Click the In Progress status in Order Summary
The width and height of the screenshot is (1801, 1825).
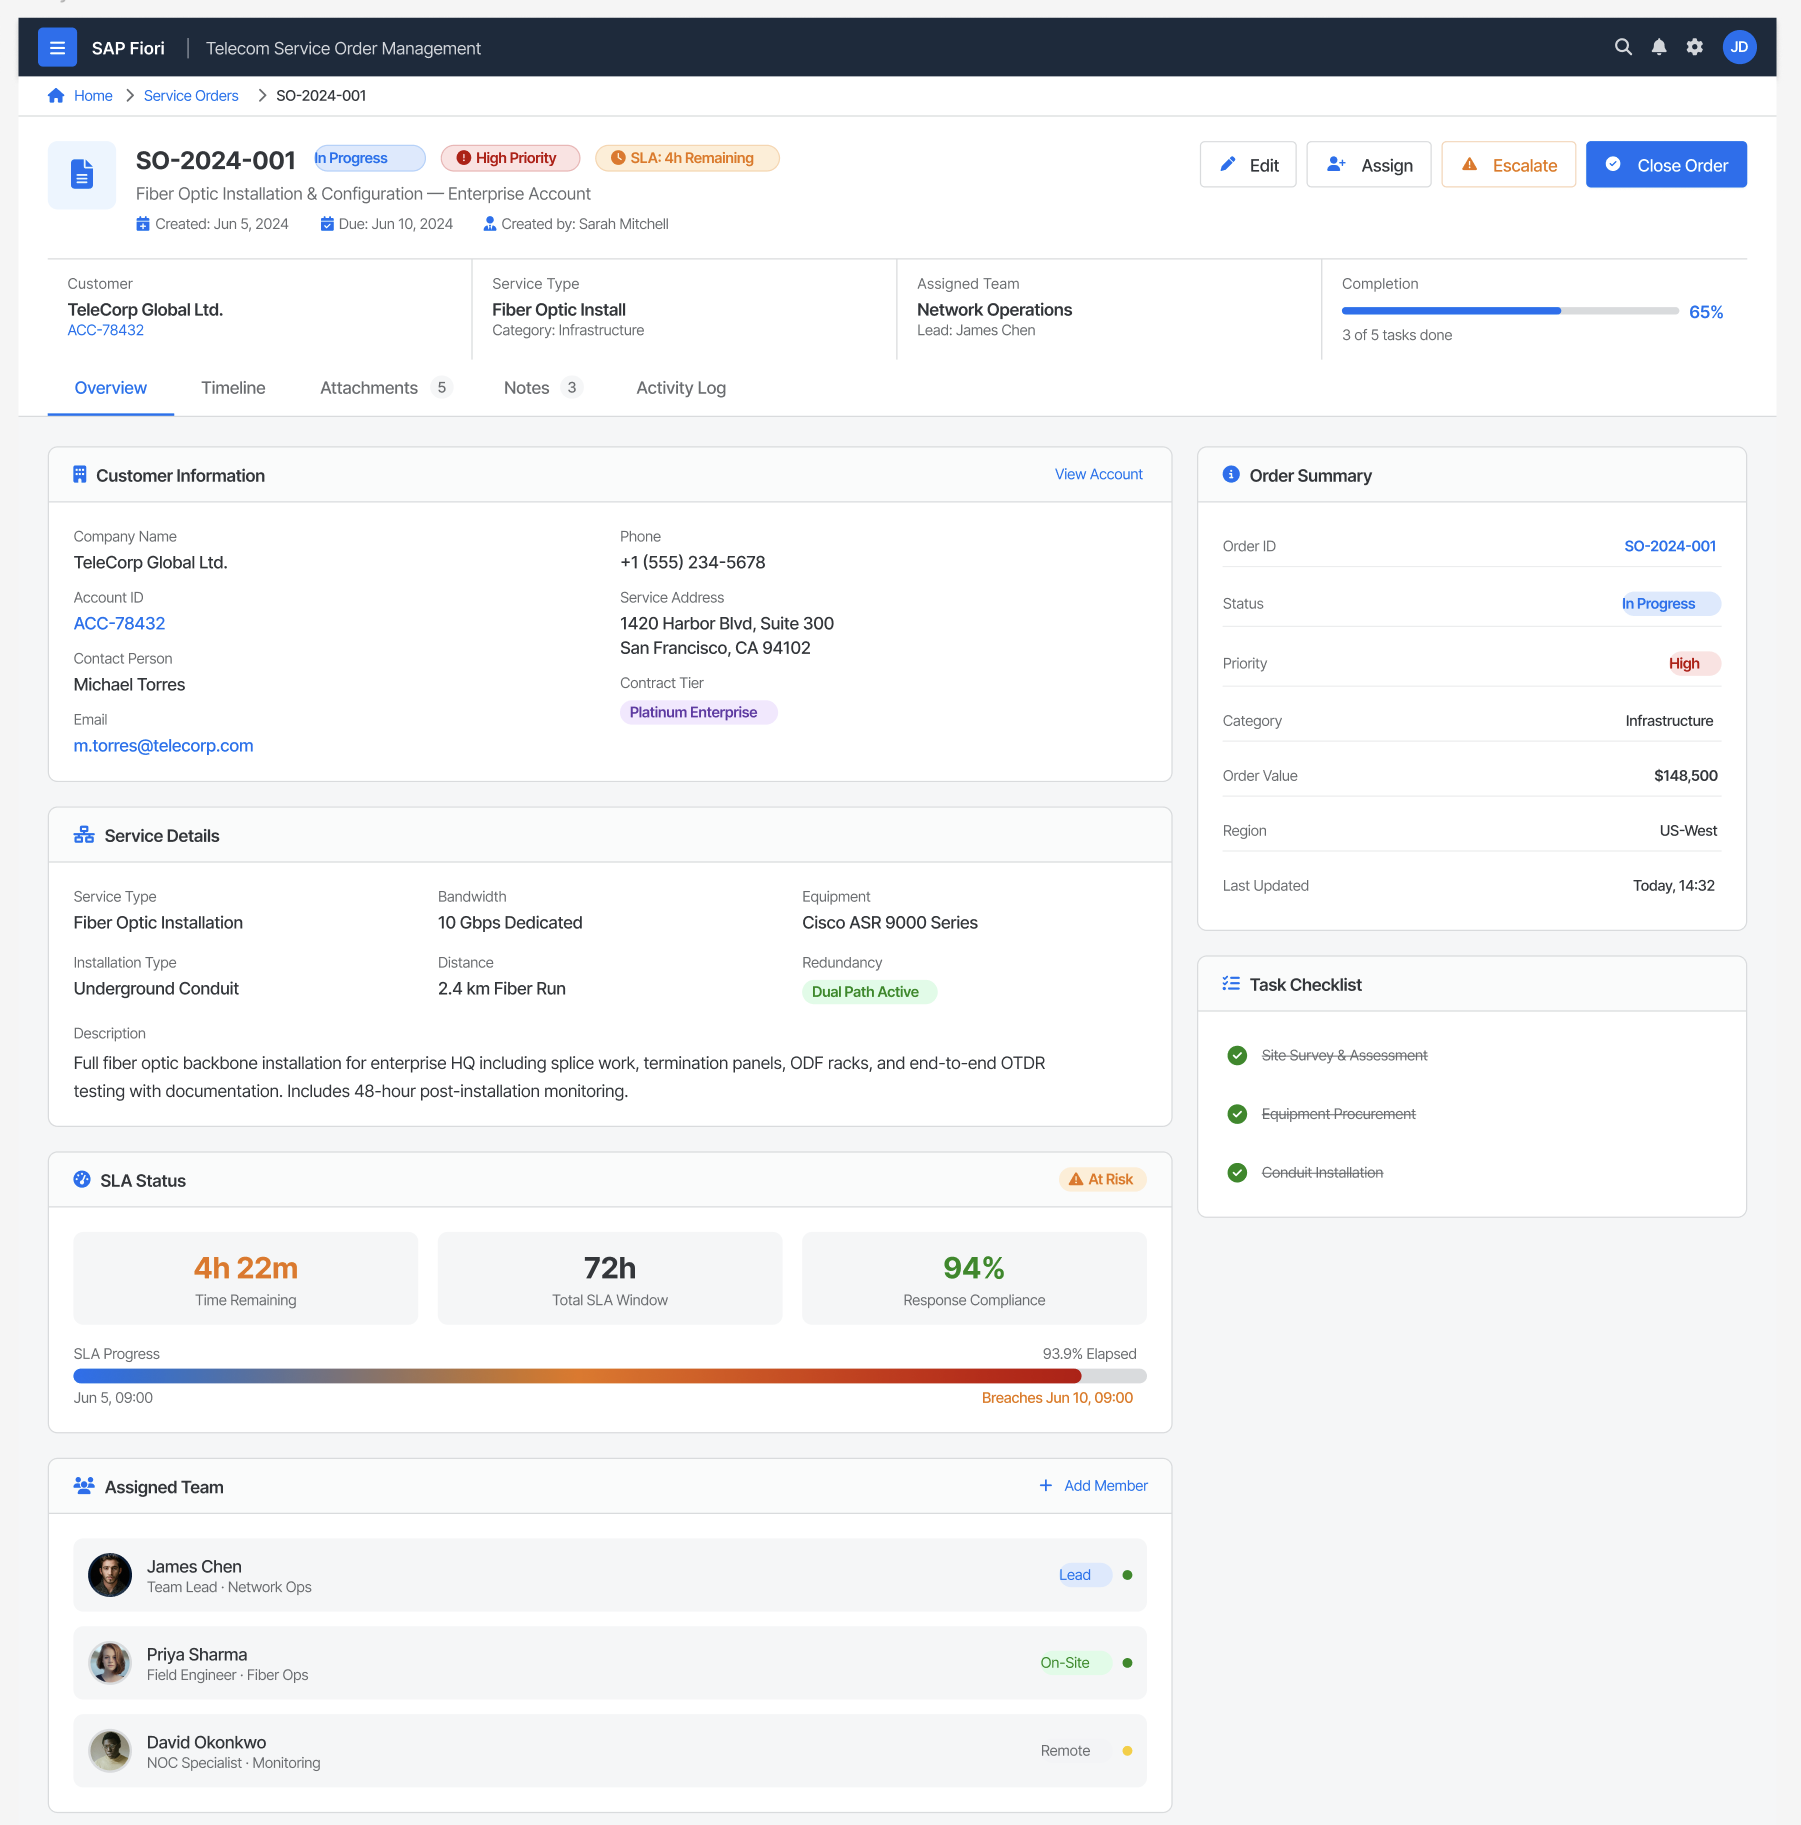click(1670, 604)
